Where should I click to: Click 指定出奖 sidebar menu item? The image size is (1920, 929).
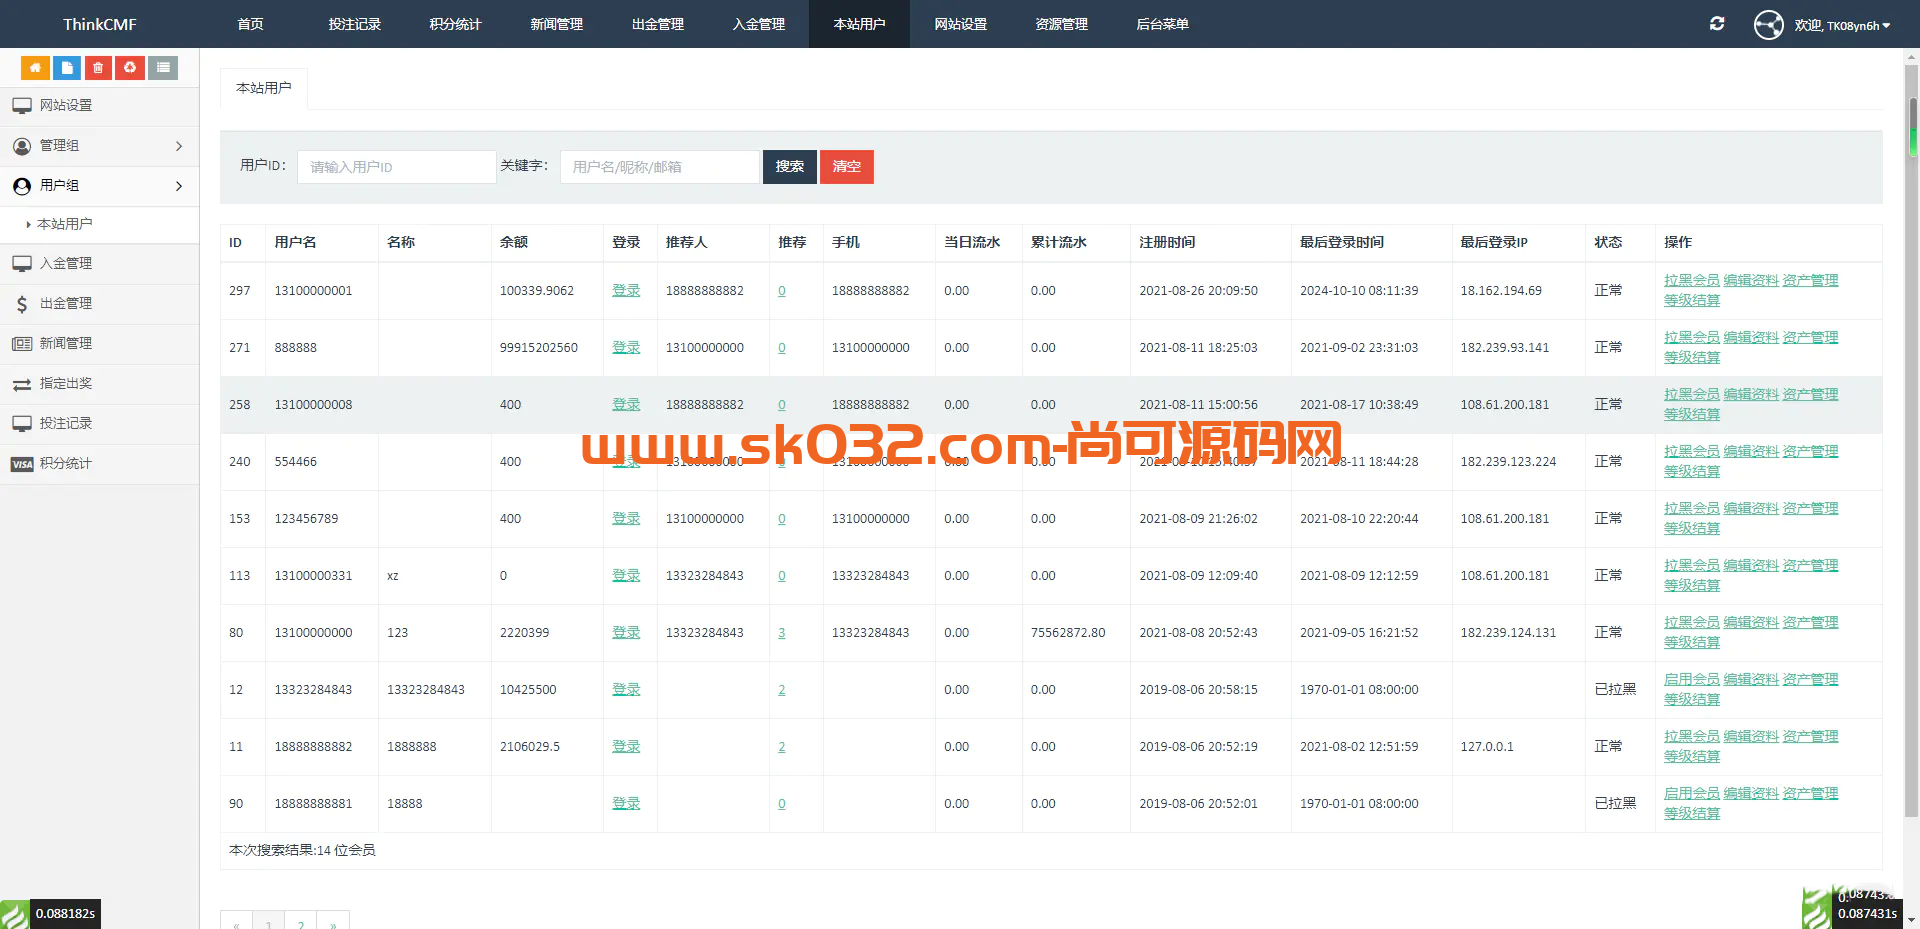click(100, 384)
